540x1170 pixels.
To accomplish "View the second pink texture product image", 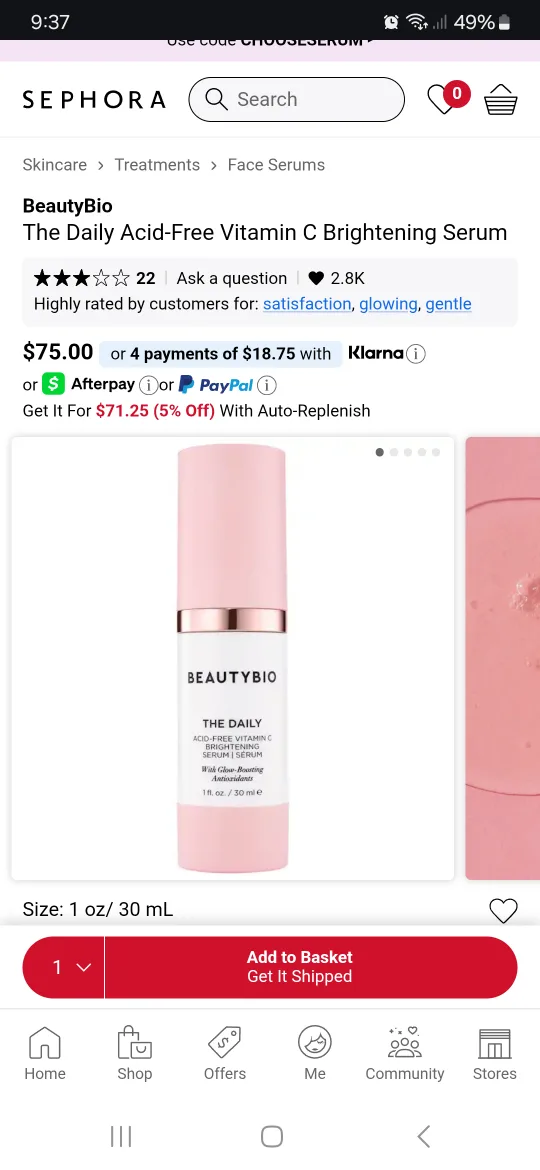I will click(503, 658).
